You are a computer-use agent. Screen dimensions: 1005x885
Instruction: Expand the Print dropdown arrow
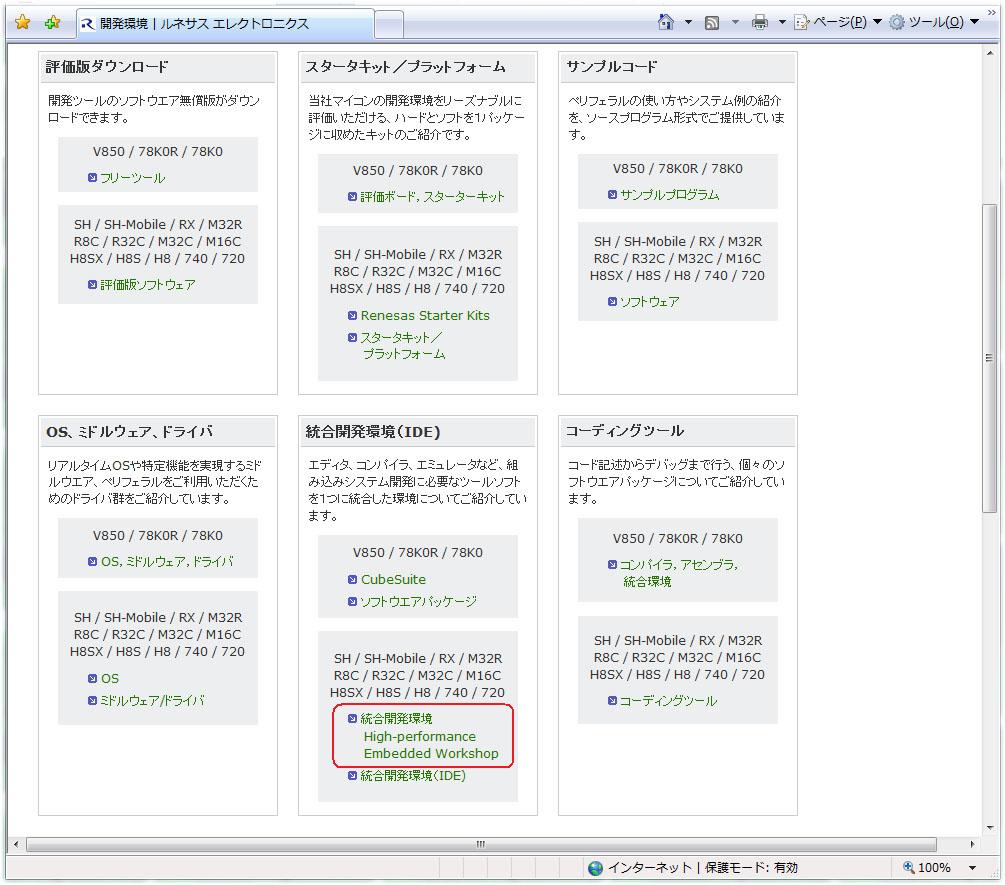782,22
